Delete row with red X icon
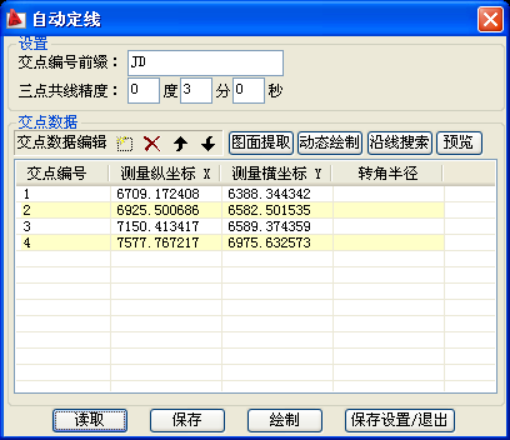This screenshot has width=510, height=440. tap(152, 144)
